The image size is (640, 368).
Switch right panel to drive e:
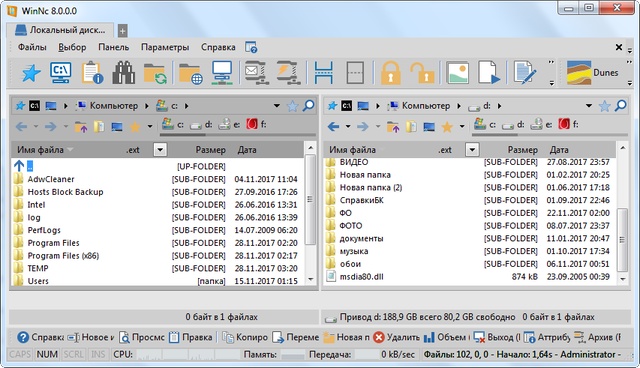(x=542, y=124)
